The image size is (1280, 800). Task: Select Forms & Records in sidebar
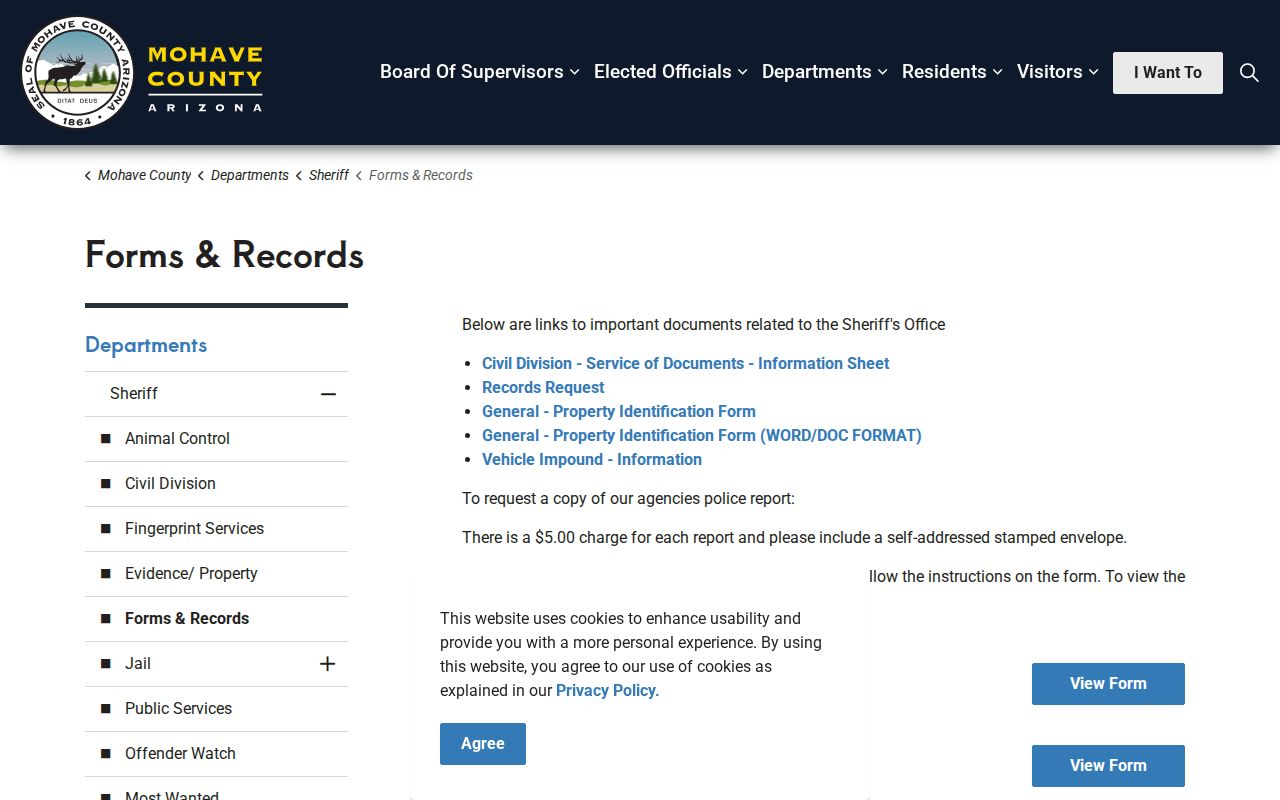(187, 619)
